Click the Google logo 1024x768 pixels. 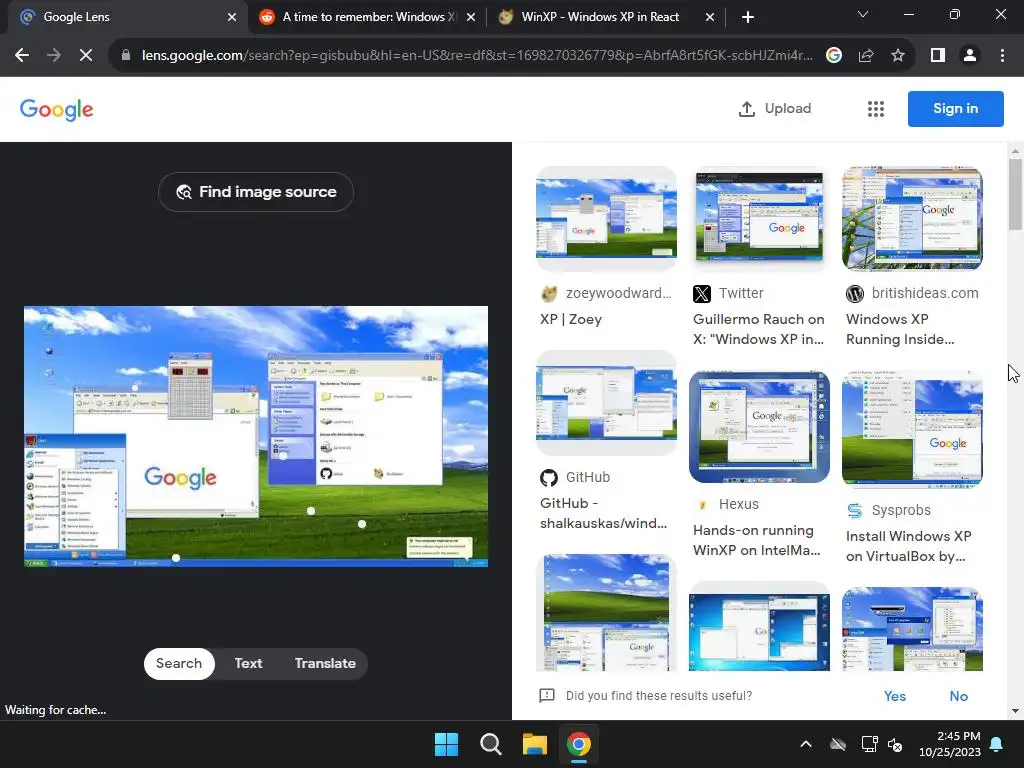point(57,110)
